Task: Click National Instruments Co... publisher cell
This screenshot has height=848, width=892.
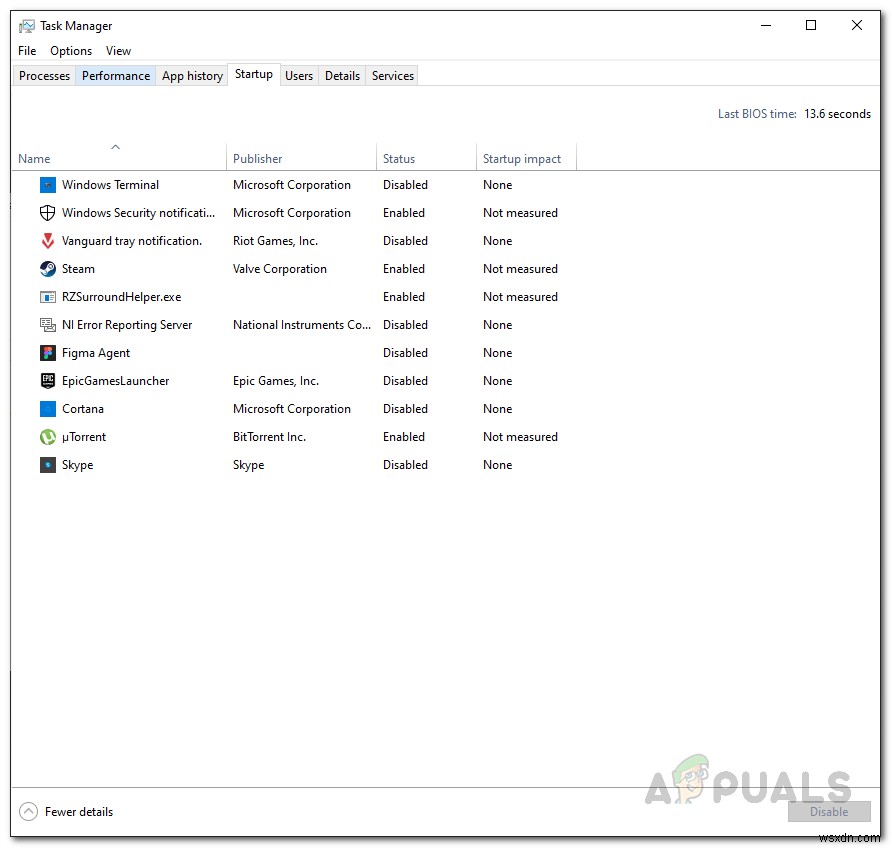Action: coord(302,325)
